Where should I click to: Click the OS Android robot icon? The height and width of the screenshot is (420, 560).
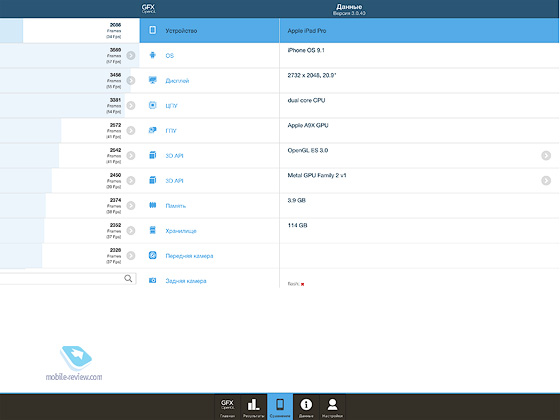(x=152, y=55)
